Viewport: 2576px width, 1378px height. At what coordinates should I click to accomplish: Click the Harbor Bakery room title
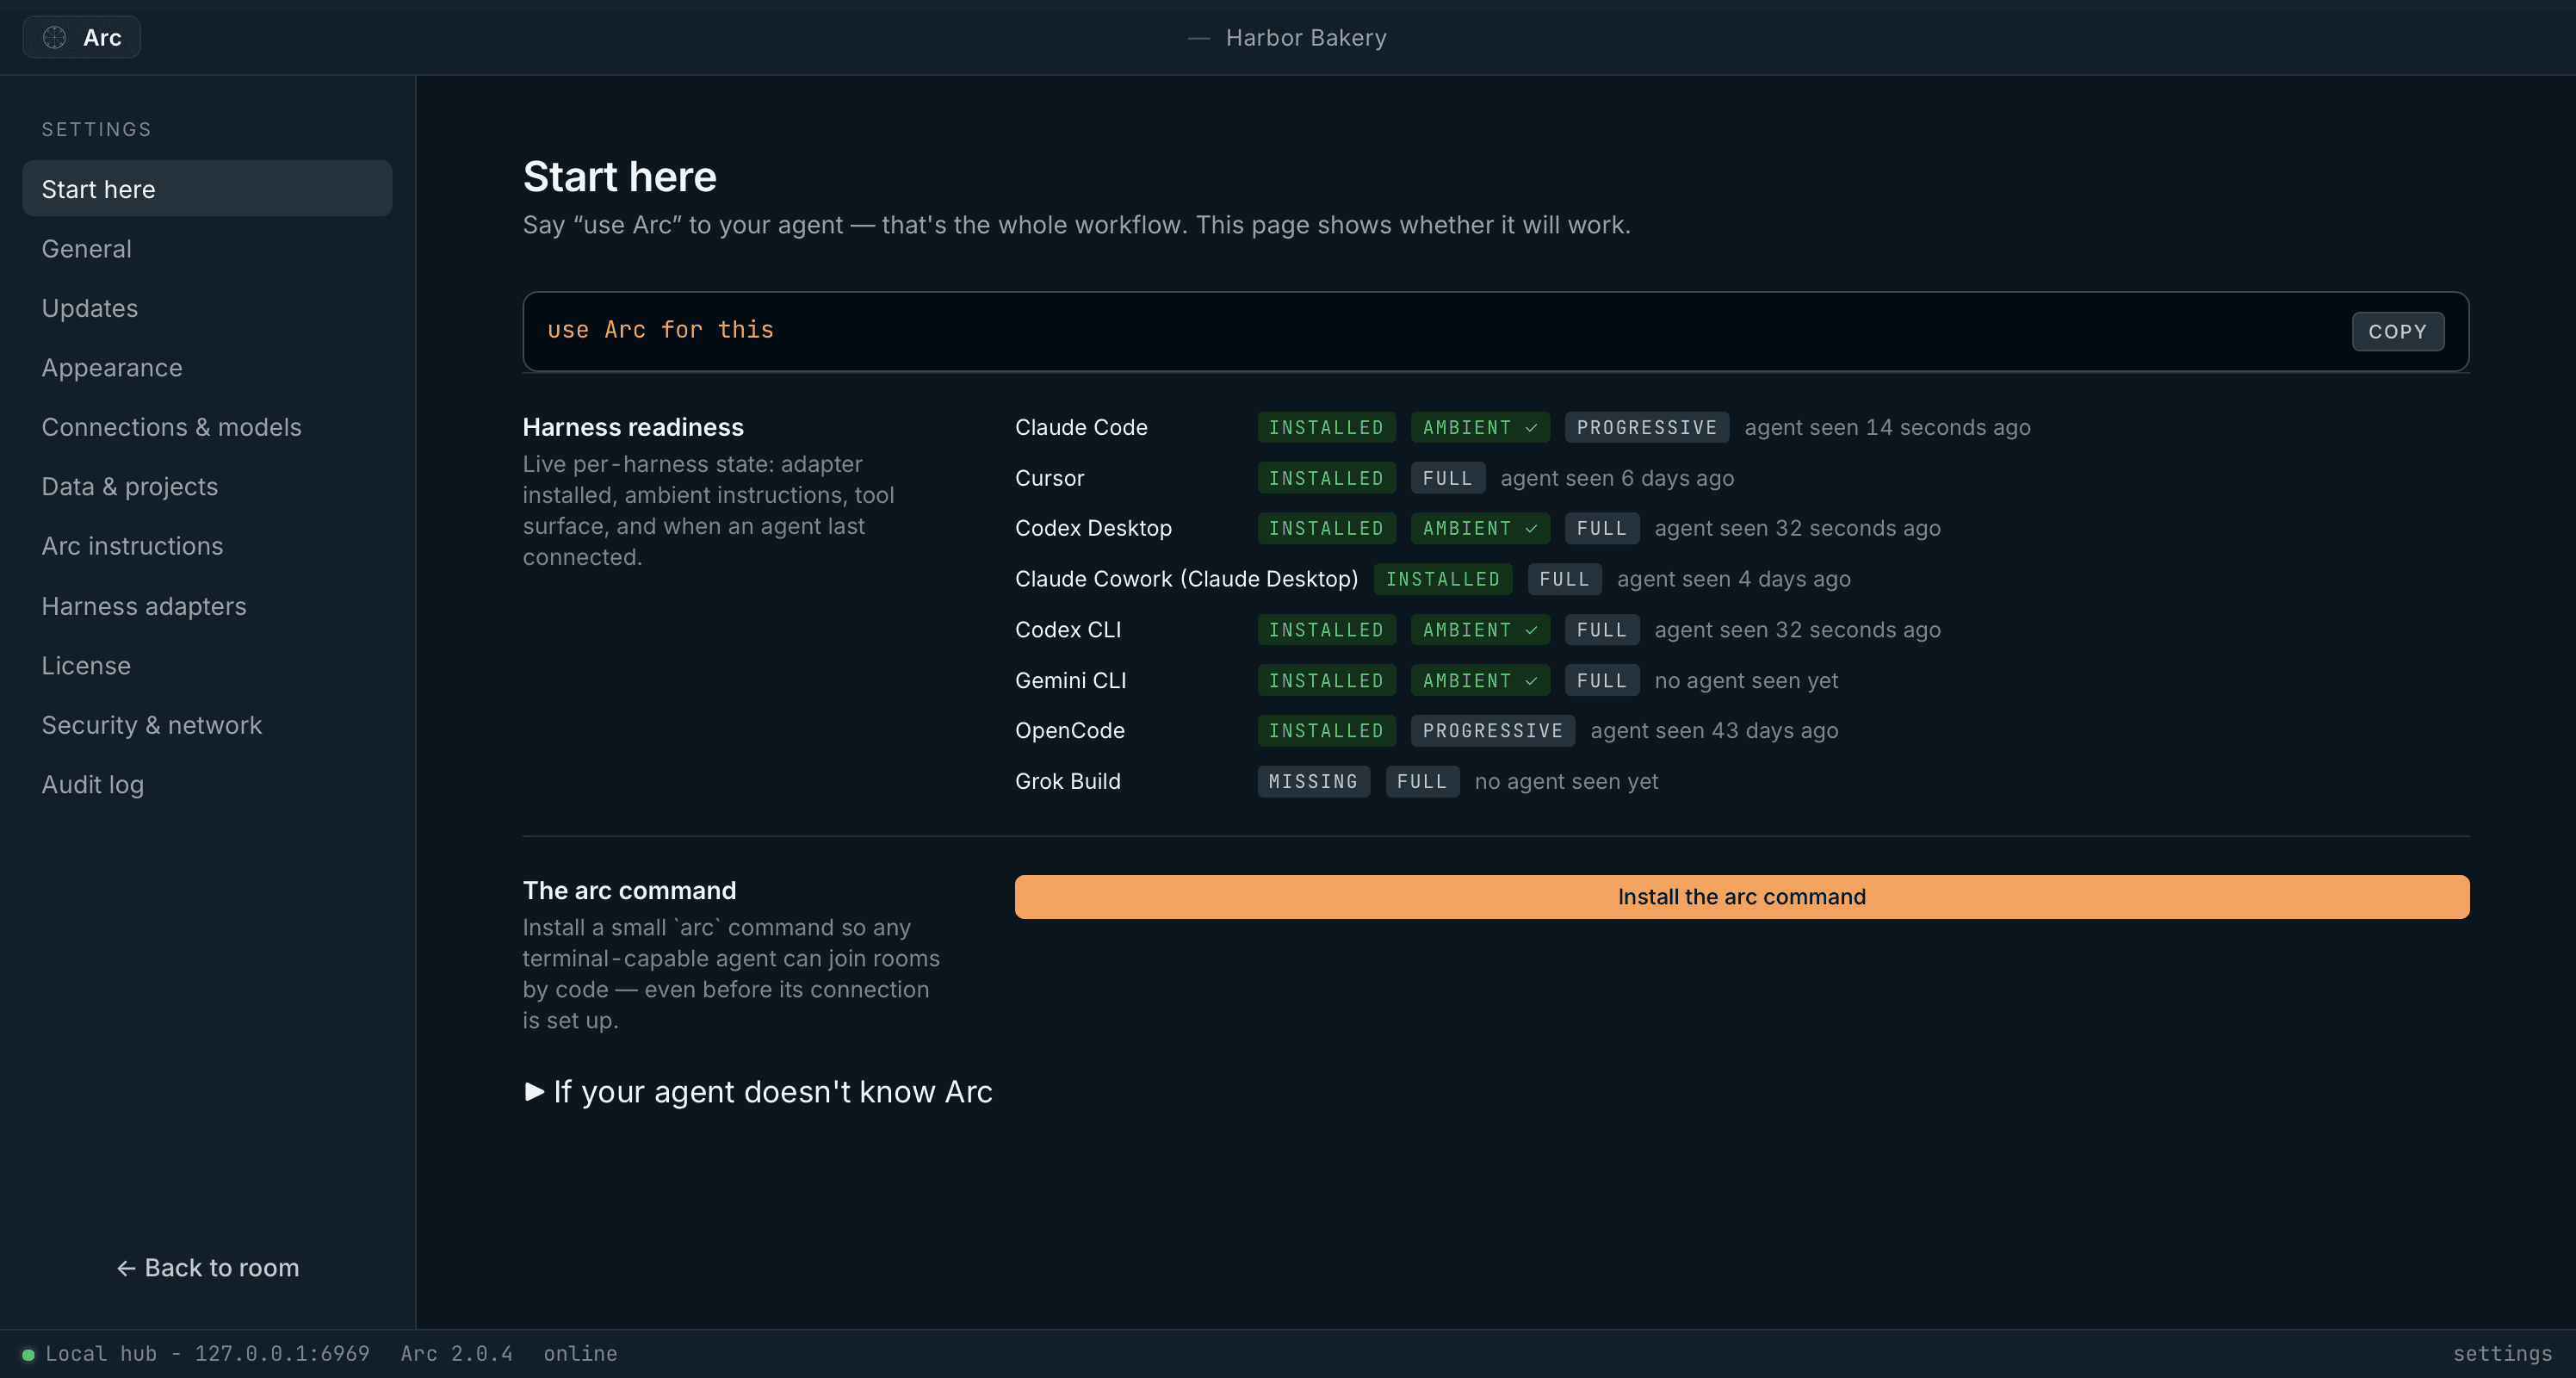(x=1305, y=38)
